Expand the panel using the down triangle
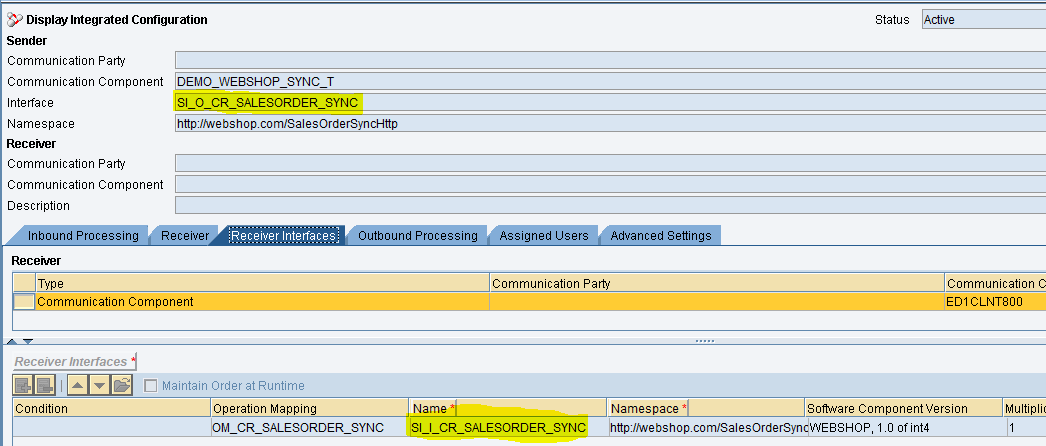The image size is (1046, 446). 27,342
